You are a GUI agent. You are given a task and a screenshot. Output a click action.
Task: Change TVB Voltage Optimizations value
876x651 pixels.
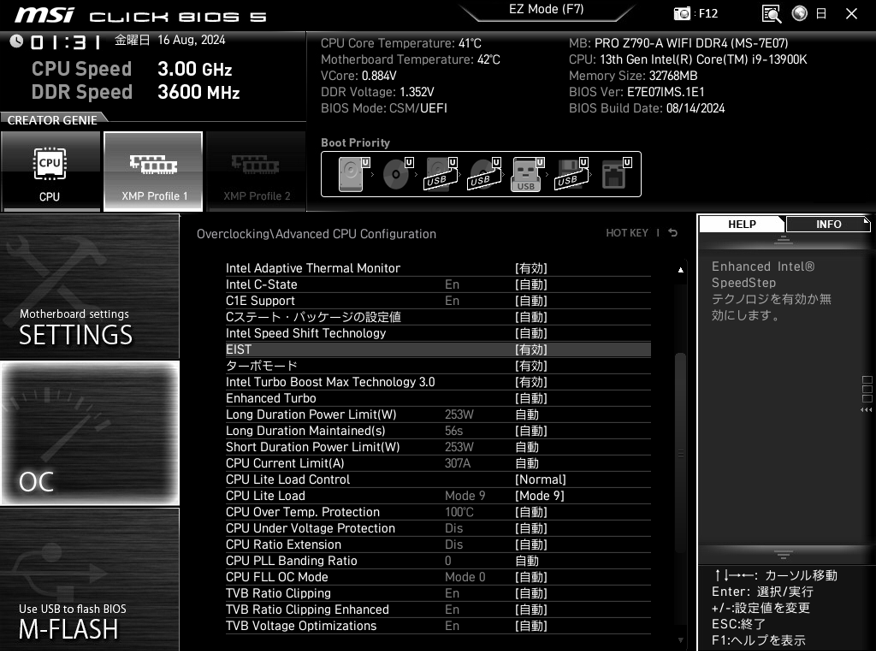531,626
